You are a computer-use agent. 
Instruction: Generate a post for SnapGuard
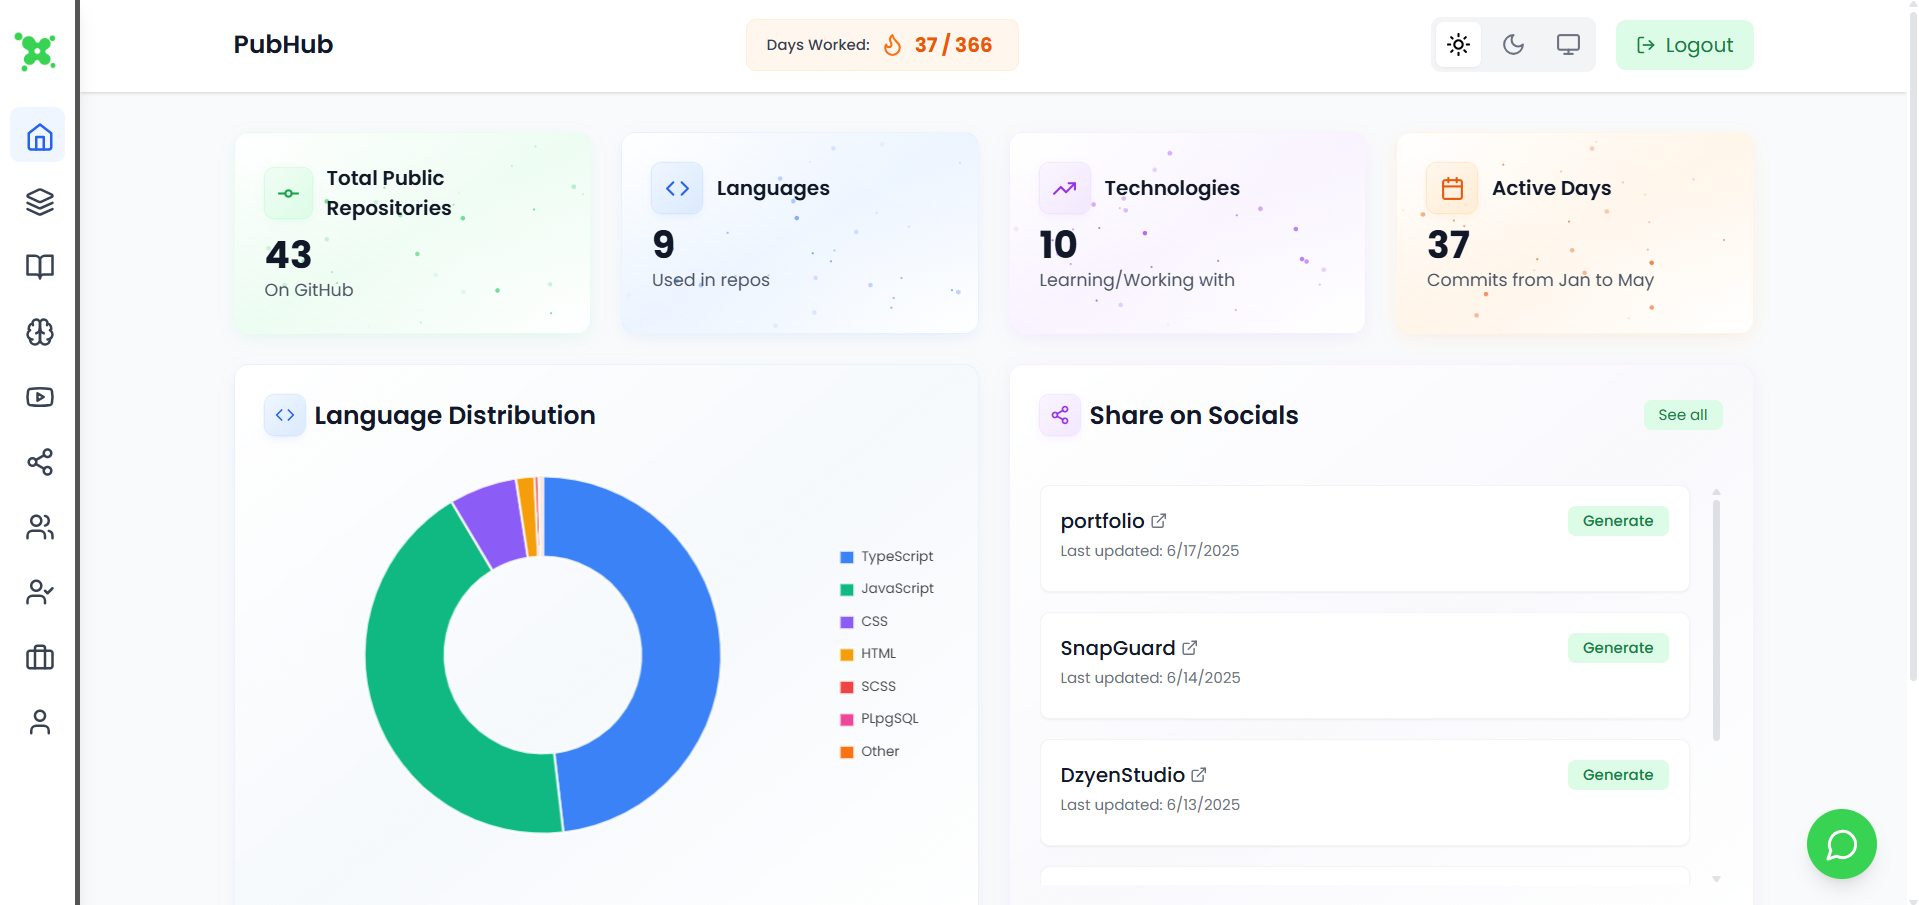point(1618,648)
